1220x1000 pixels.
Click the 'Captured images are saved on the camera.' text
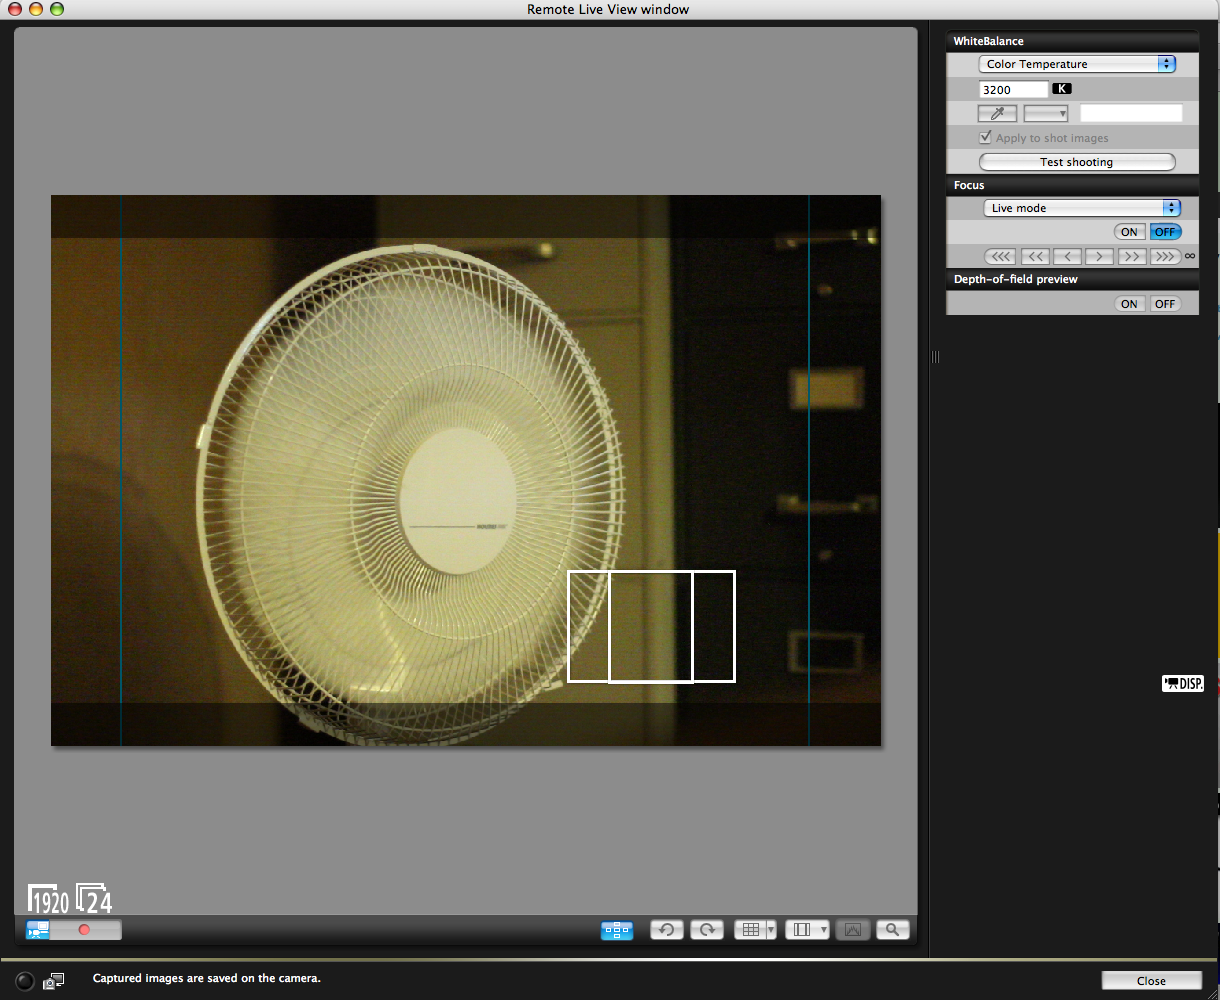[207, 978]
